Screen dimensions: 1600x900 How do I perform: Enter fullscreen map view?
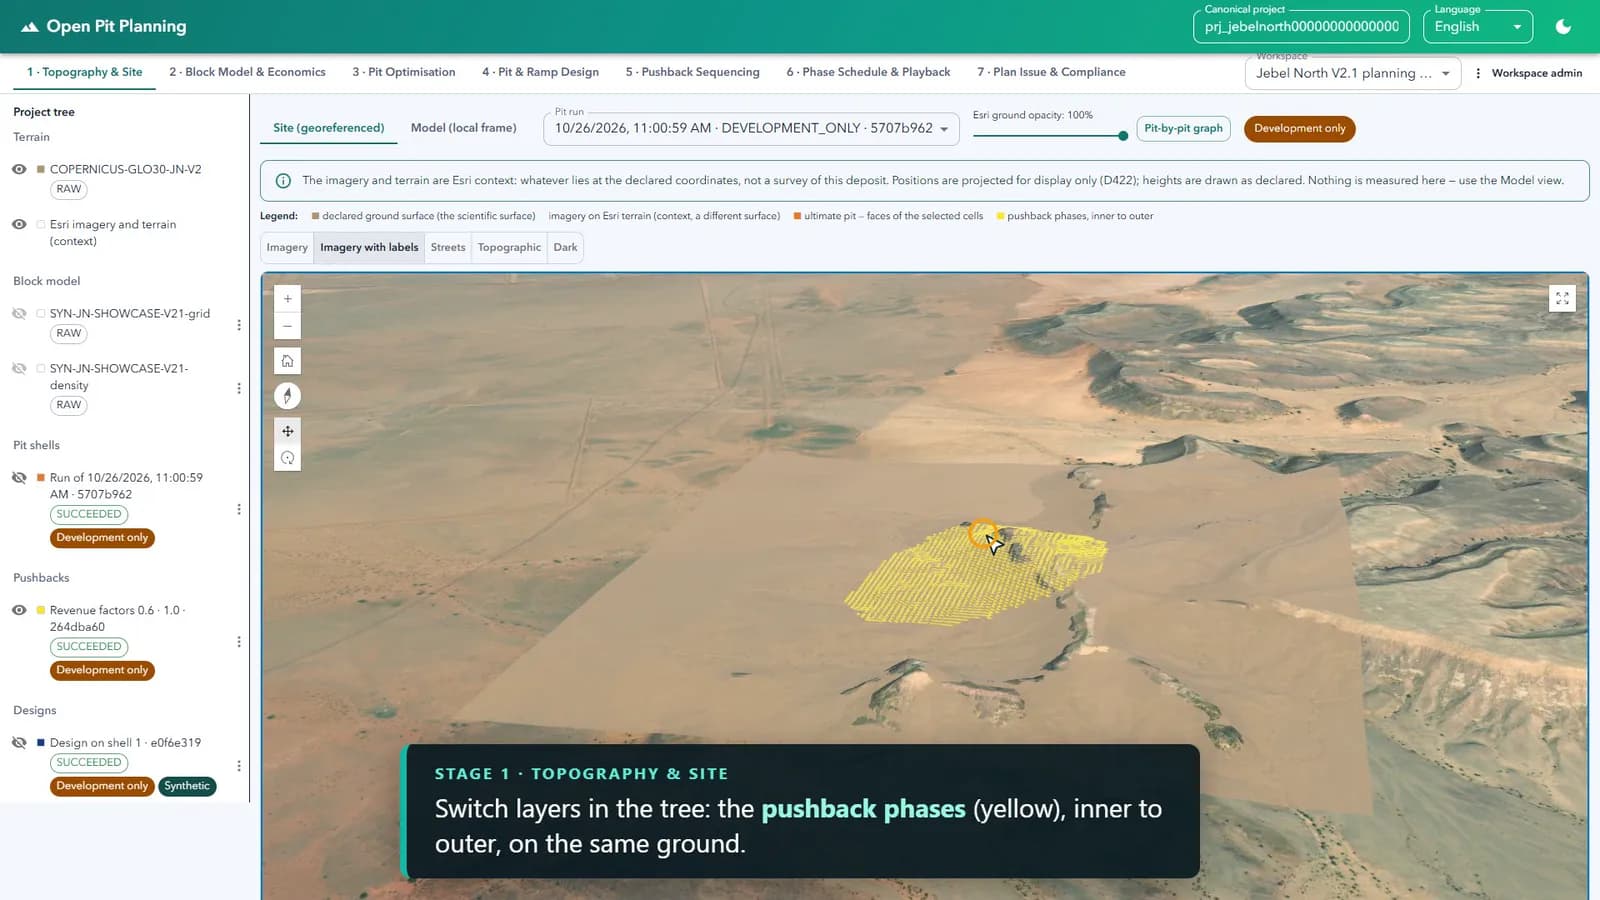click(x=1562, y=299)
